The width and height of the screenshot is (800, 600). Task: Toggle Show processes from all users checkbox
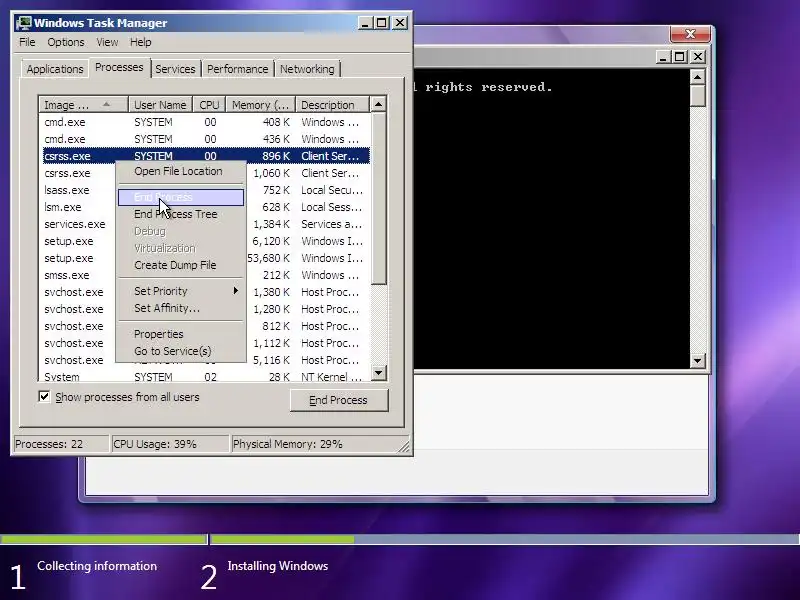[x=44, y=396]
